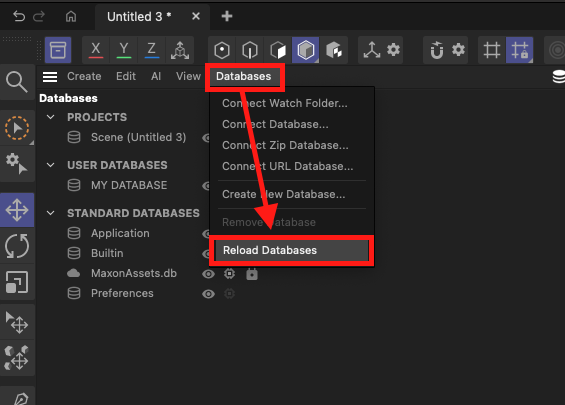
Task: Go to the Home start screen icon
Action: [71, 16]
